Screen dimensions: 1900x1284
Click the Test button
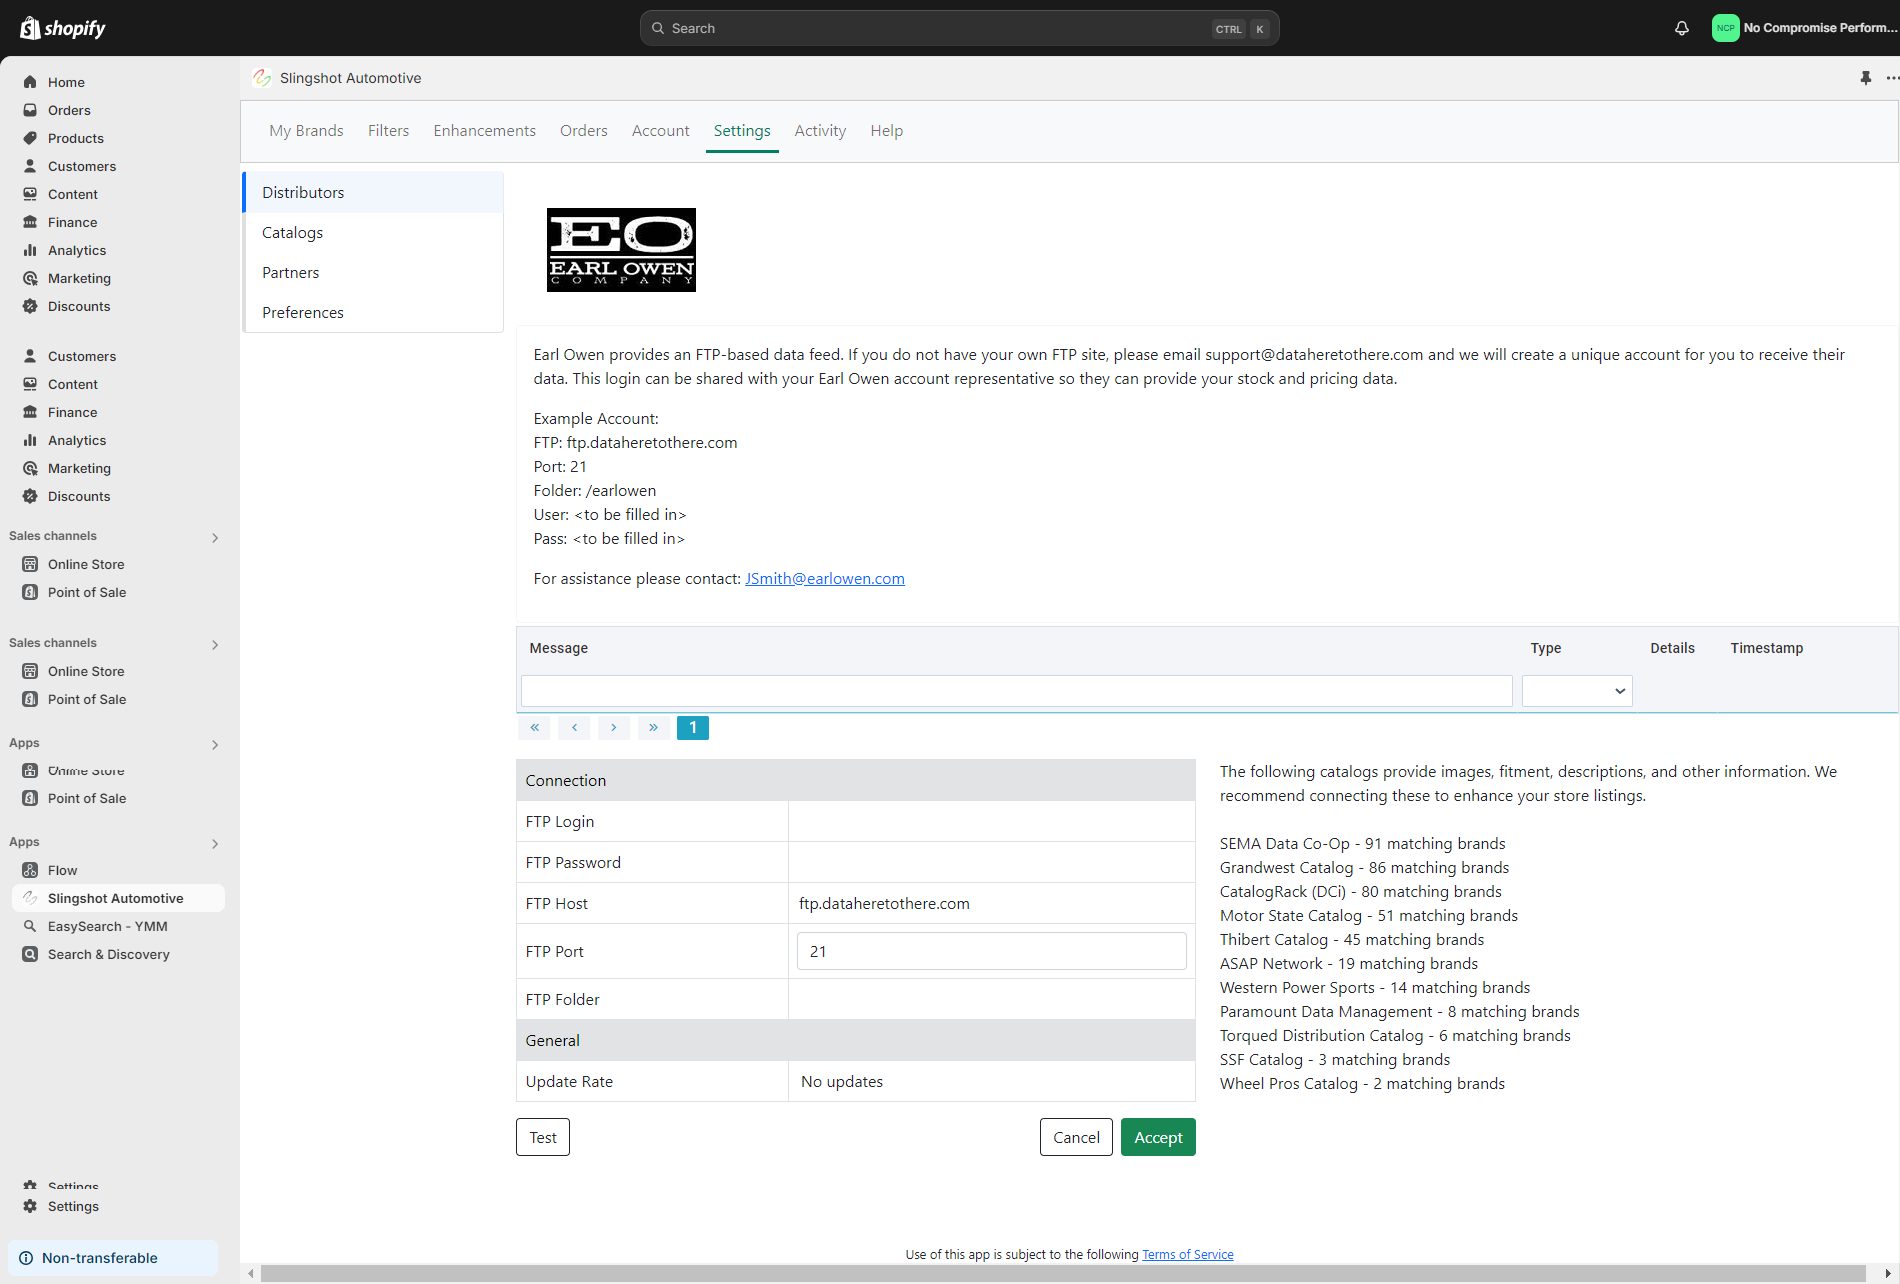[x=543, y=1137]
